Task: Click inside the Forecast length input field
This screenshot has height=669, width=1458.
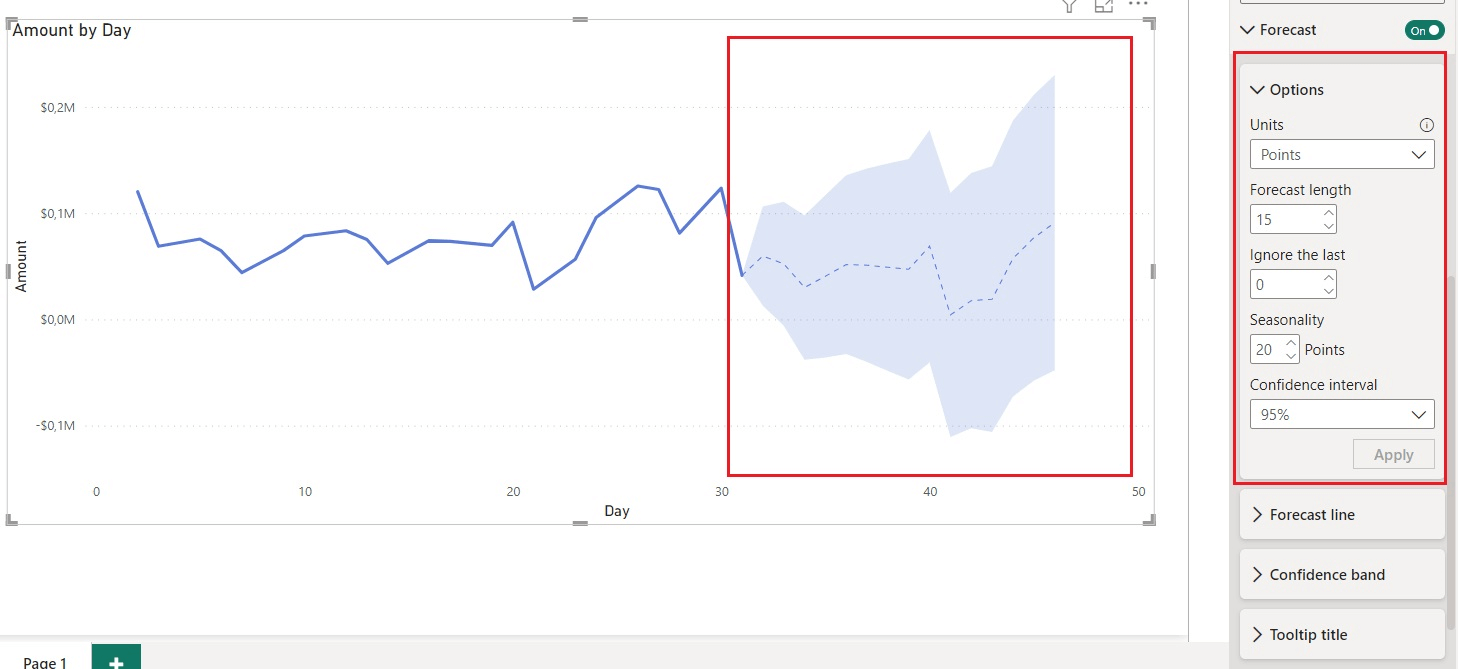Action: pyautogui.click(x=1285, y=218)
